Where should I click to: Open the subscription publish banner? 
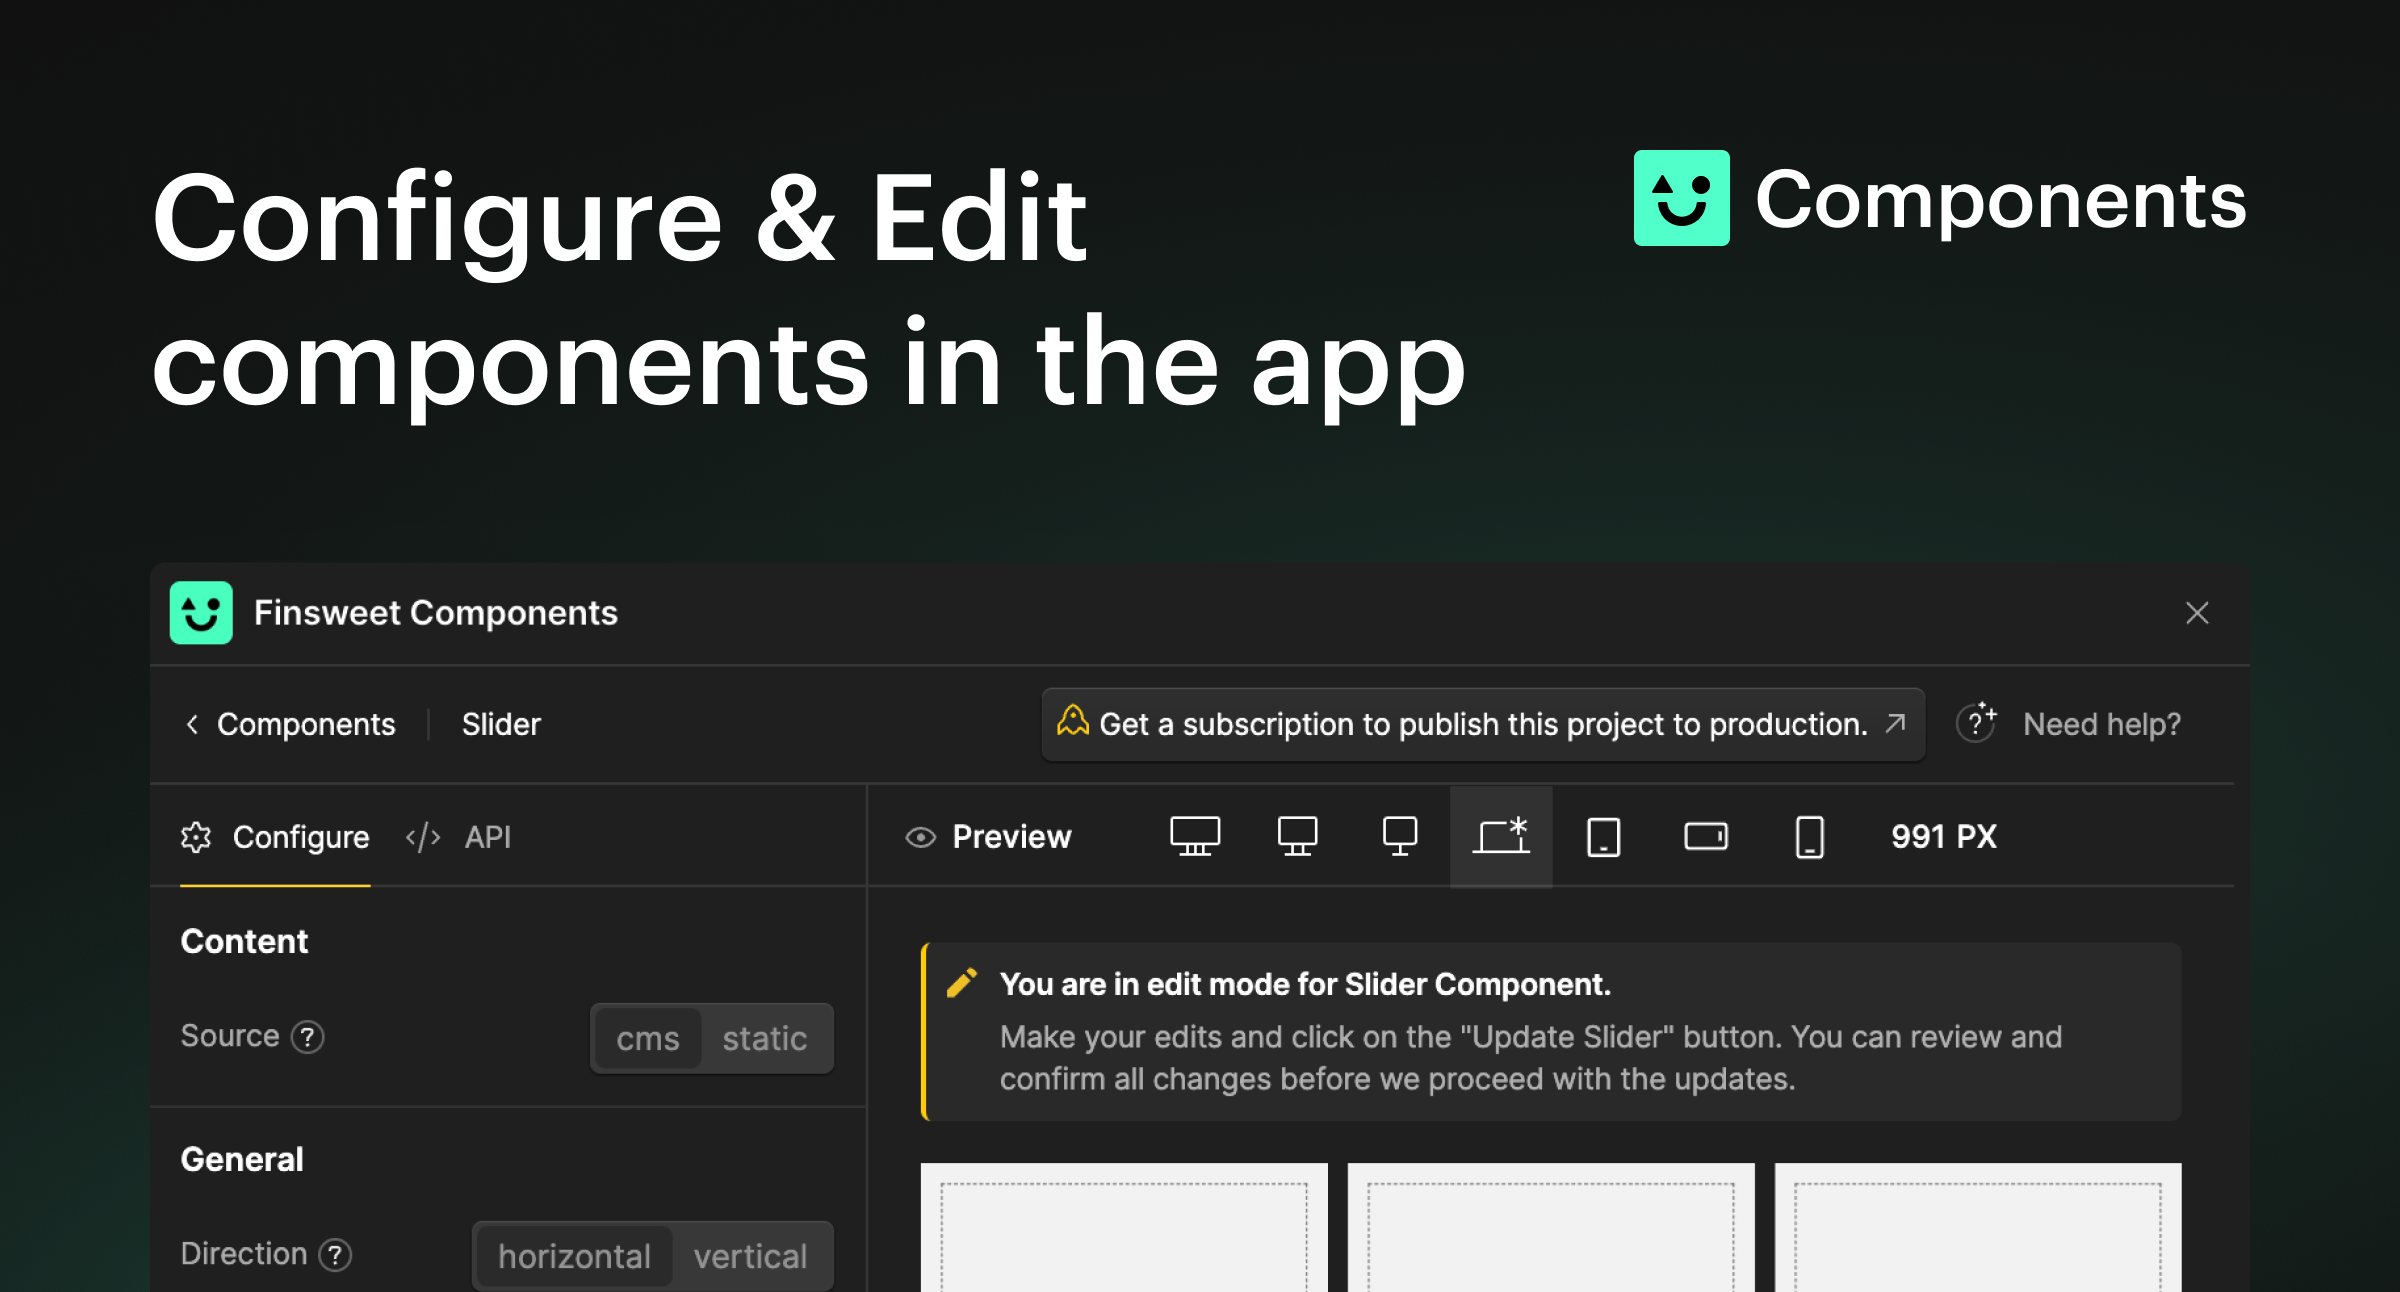click(1483, 724)
